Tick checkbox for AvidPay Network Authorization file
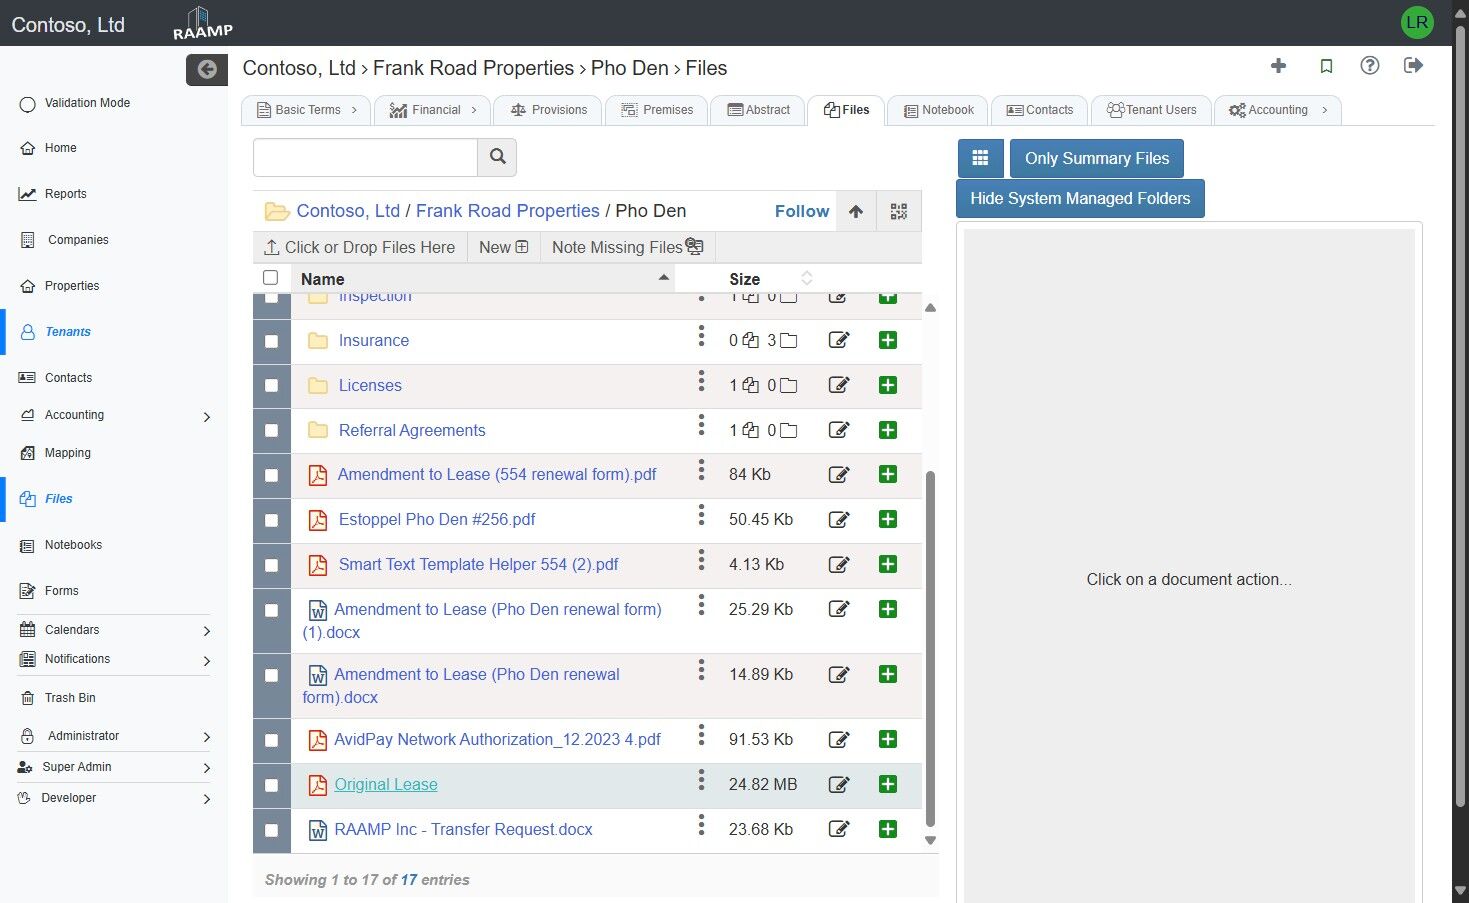This screenshot has height=903, width=1469. pyautogui.click(x=271, y=740)
